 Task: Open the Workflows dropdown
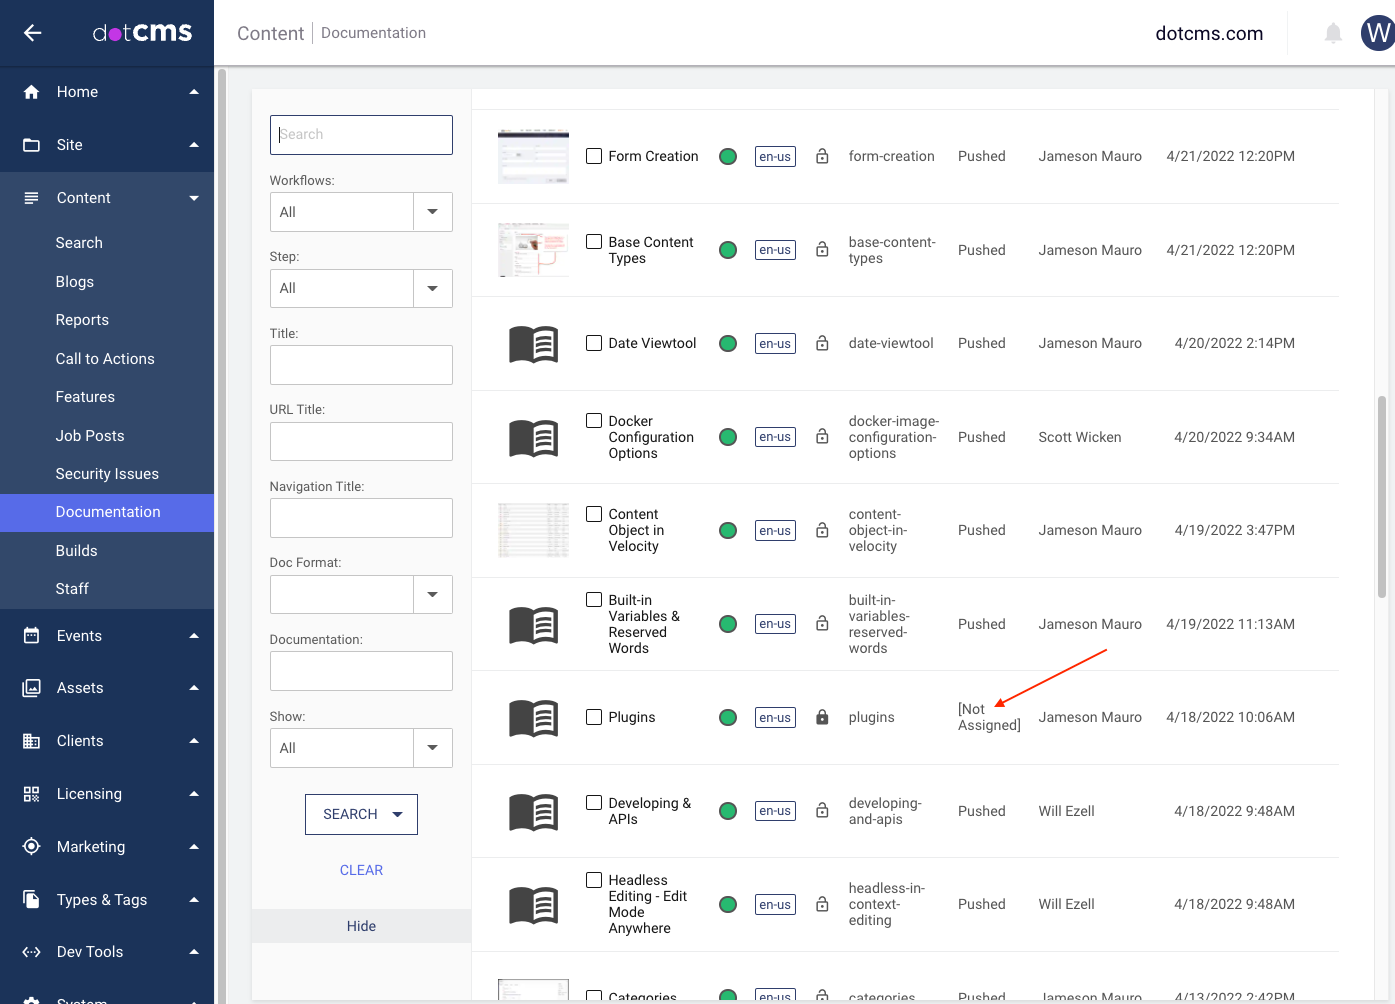tap(432, 211)
